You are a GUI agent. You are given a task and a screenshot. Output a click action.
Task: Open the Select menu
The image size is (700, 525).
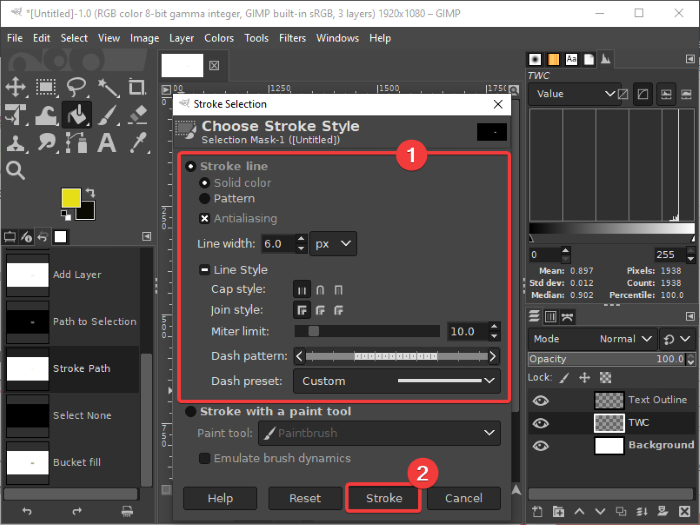click(74, 38)
